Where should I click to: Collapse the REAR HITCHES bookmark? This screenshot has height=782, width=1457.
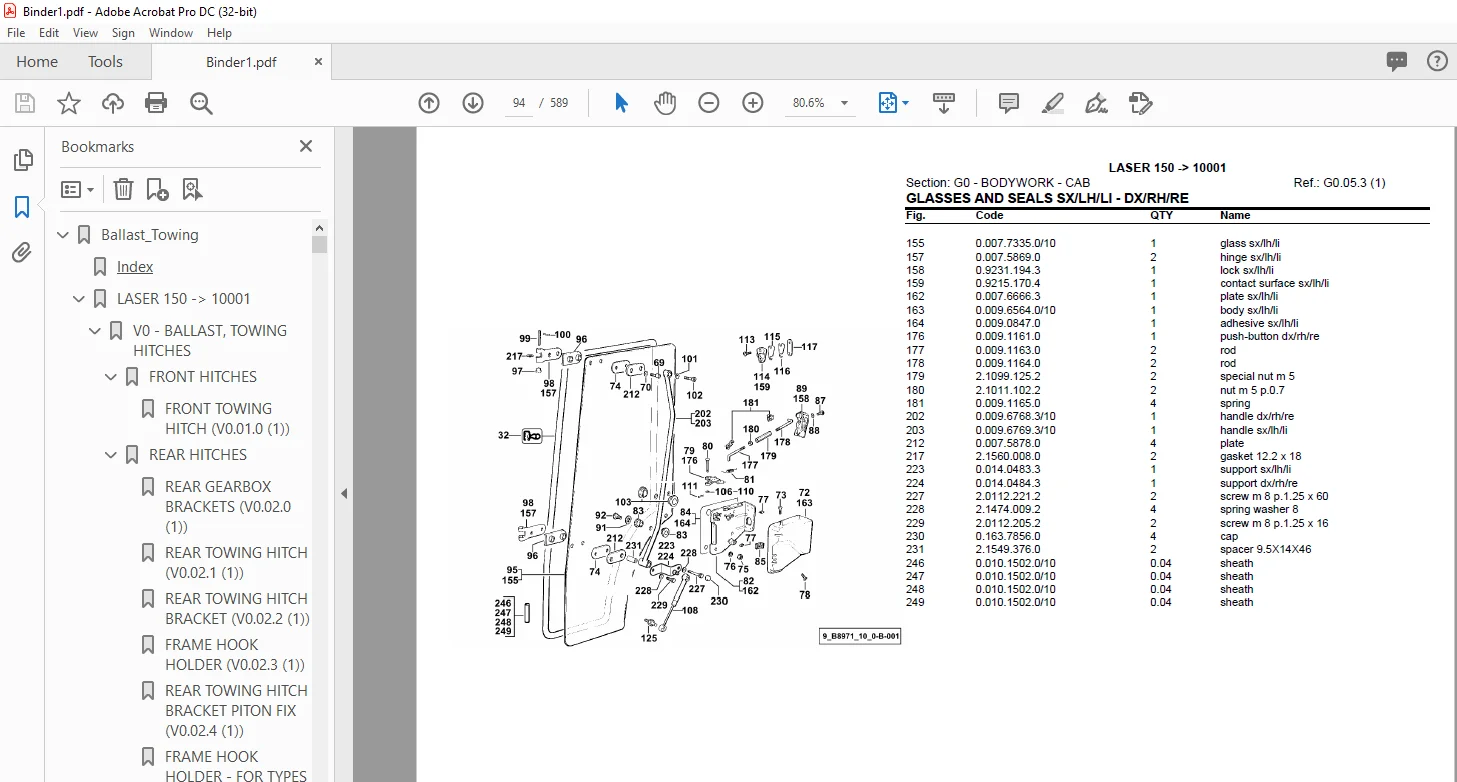pyautogui.click(x=112, y=455)
